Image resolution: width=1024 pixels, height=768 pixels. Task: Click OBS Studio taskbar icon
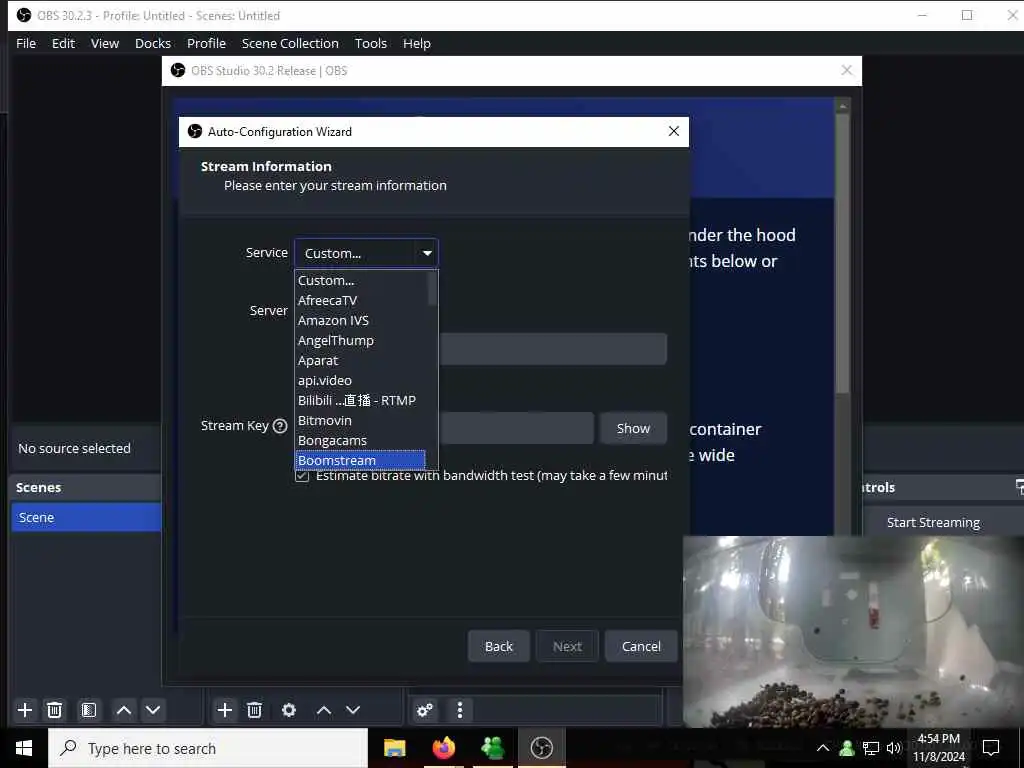coord(541,748)
